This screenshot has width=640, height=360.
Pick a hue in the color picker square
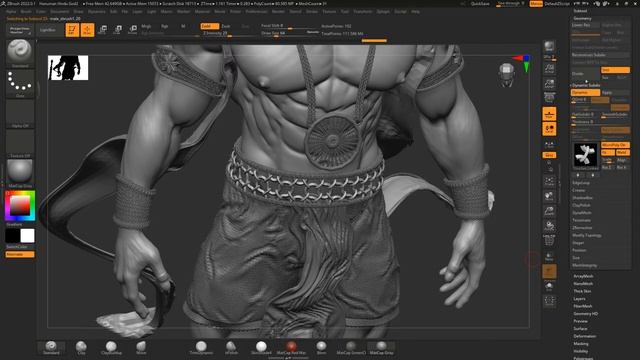point(20,205)
